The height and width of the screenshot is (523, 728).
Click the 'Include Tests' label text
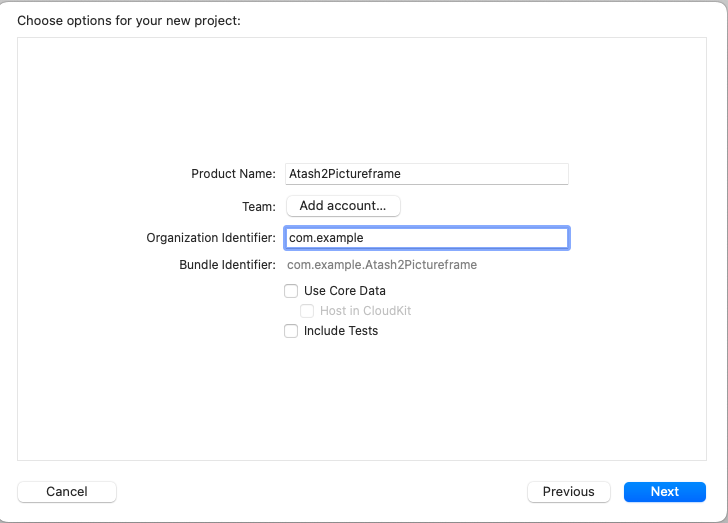click(341, 331)
